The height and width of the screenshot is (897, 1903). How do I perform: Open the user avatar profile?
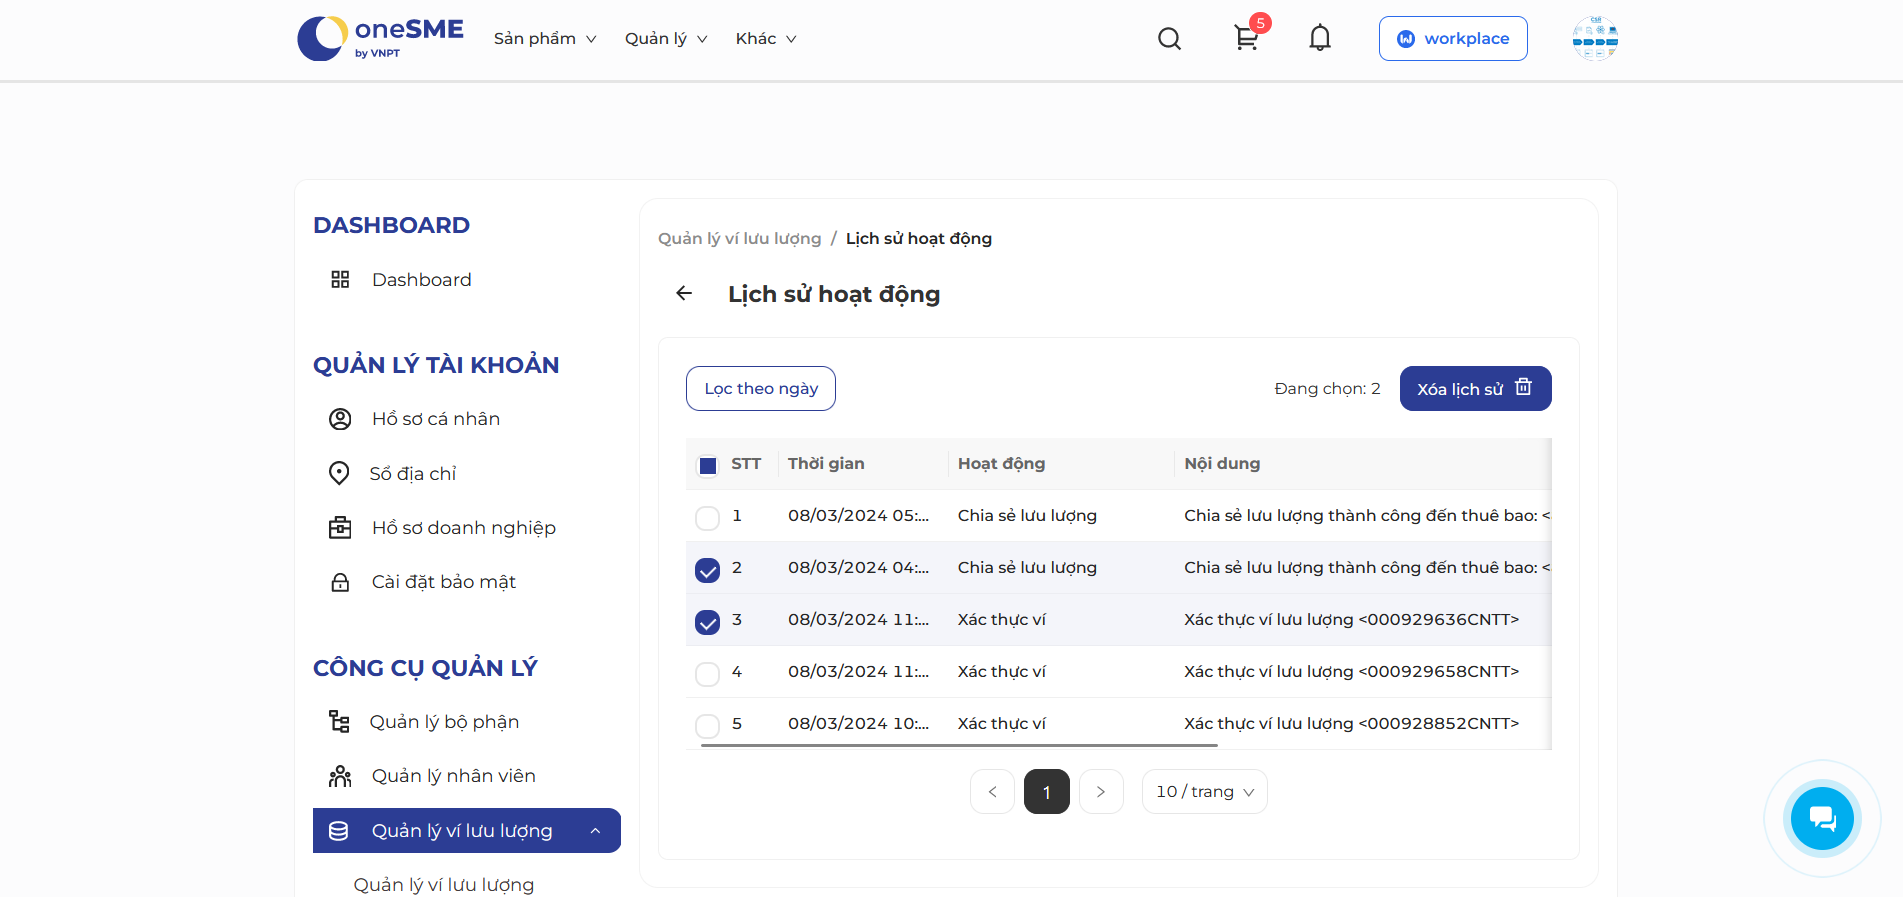click(1595, 39)
